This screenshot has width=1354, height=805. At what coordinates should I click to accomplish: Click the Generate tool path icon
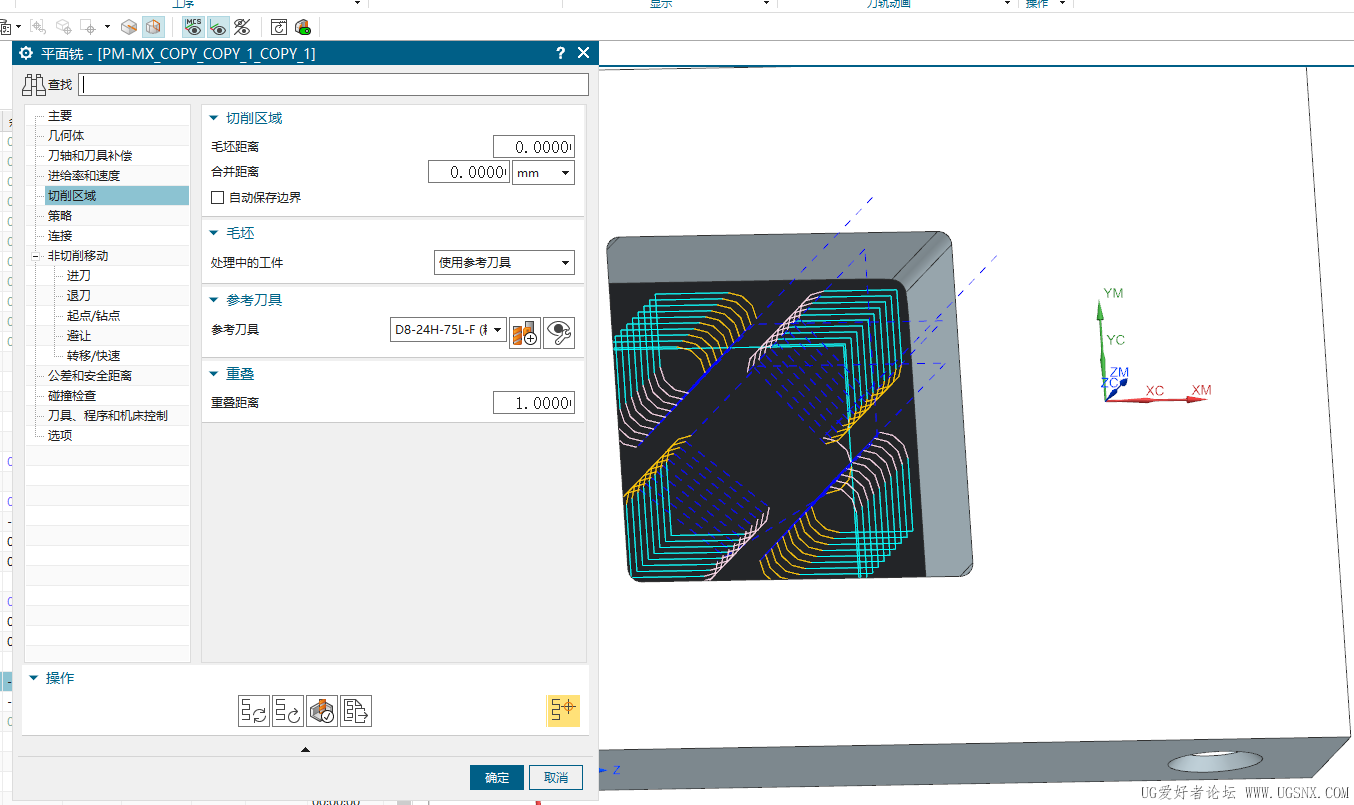253,711
